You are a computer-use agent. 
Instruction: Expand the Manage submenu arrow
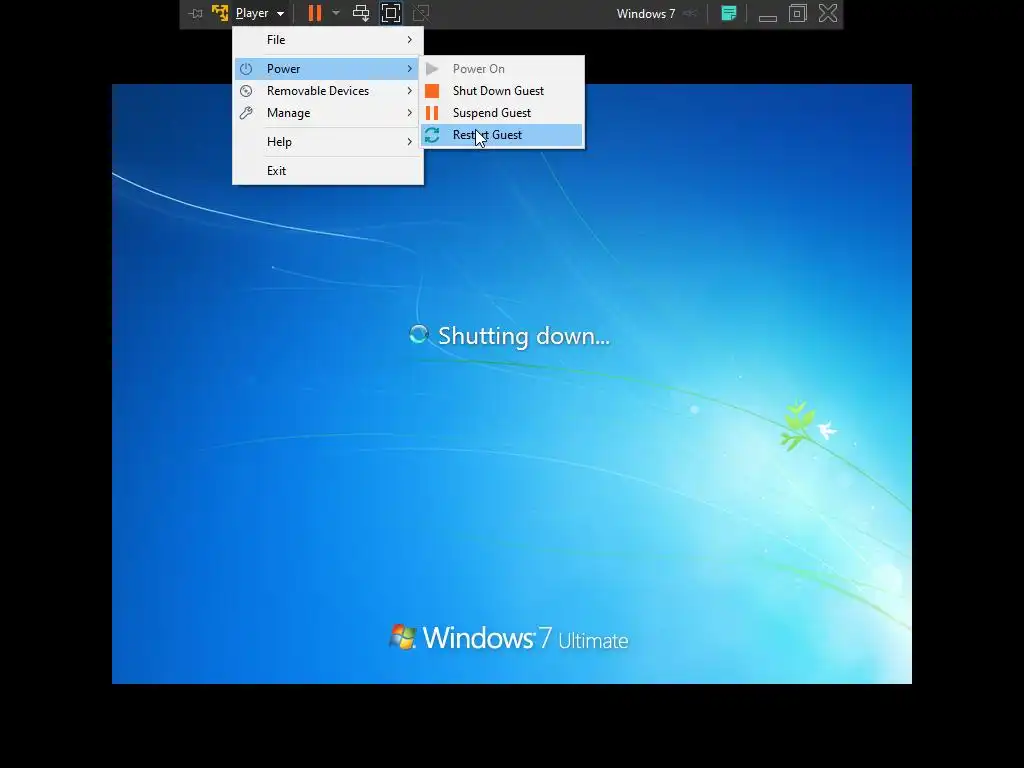(409, 113)
